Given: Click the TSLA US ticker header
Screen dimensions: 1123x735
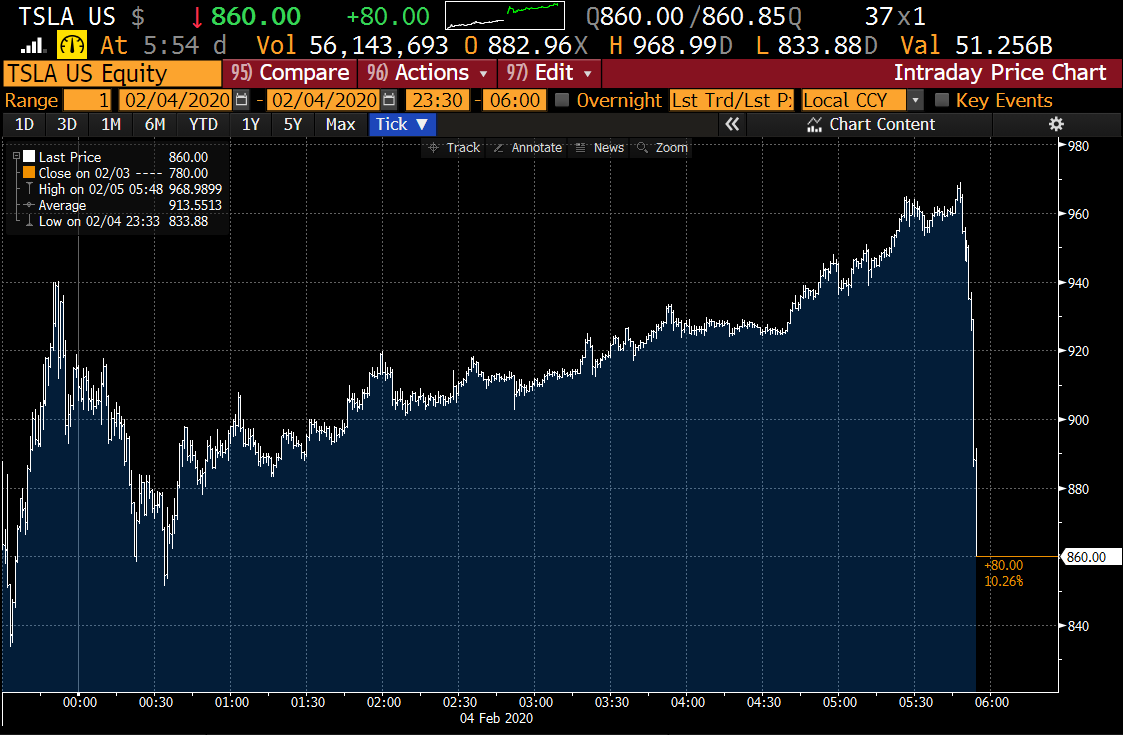Looking at the screenshot, I should pos(67,16).
